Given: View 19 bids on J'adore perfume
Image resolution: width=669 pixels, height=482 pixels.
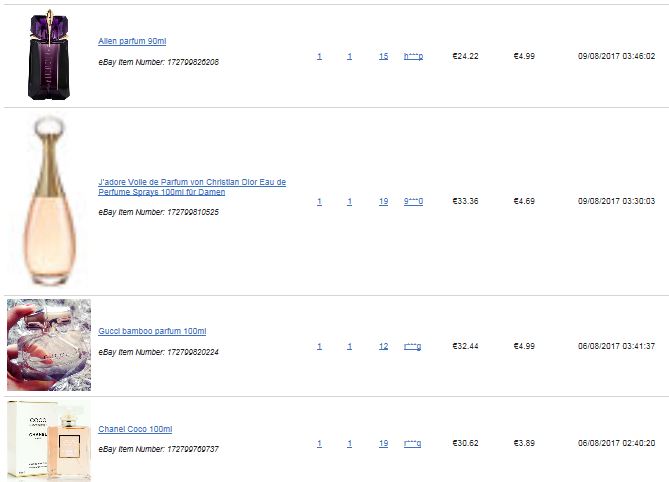Looking at the screenshot, I should coord(384,201).
